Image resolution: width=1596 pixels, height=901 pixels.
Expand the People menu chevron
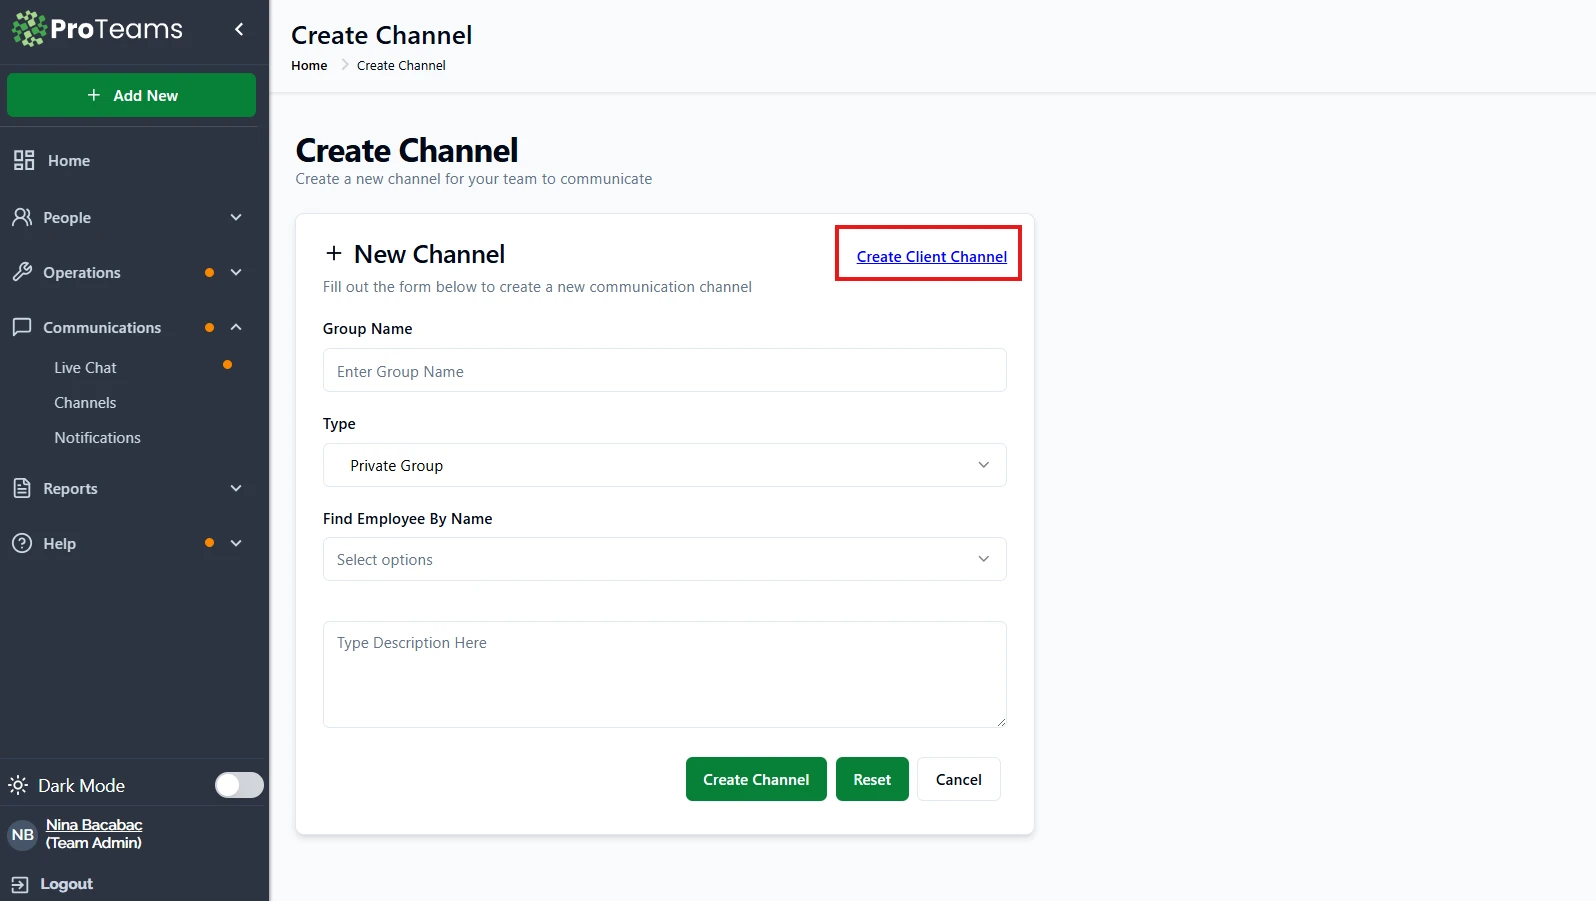[236, 217]
